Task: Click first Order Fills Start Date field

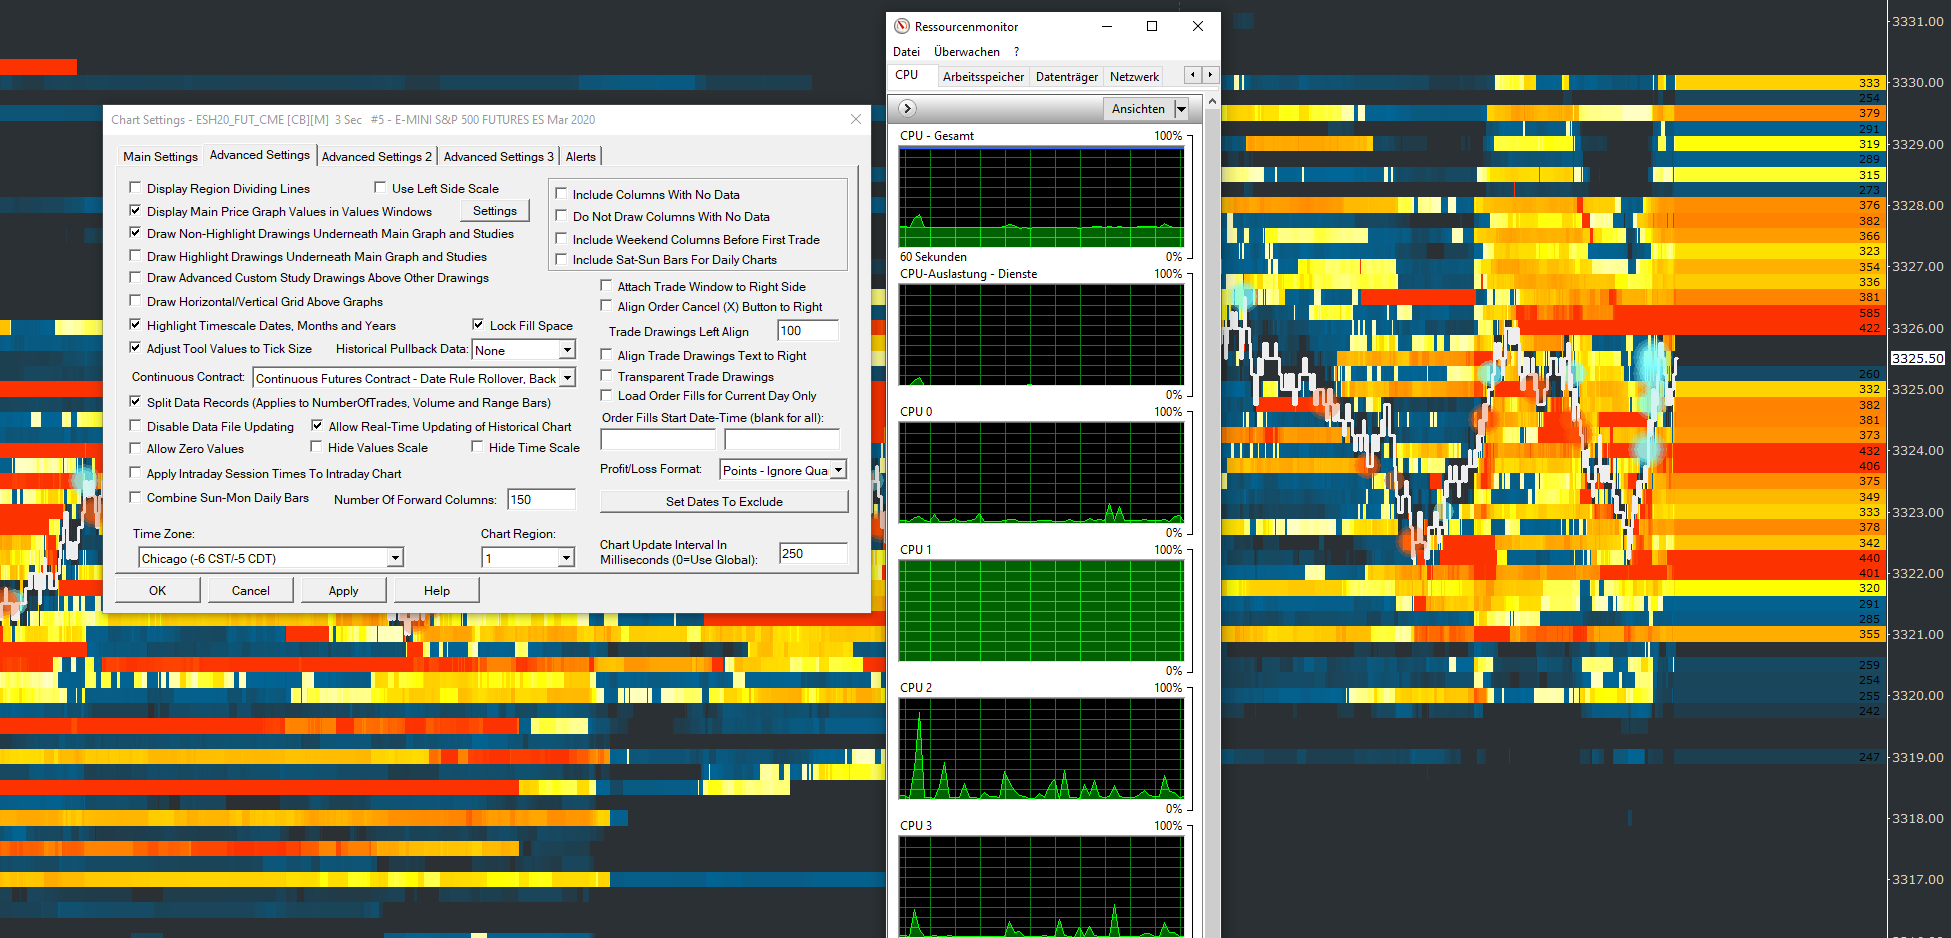Action: (658, 439)
